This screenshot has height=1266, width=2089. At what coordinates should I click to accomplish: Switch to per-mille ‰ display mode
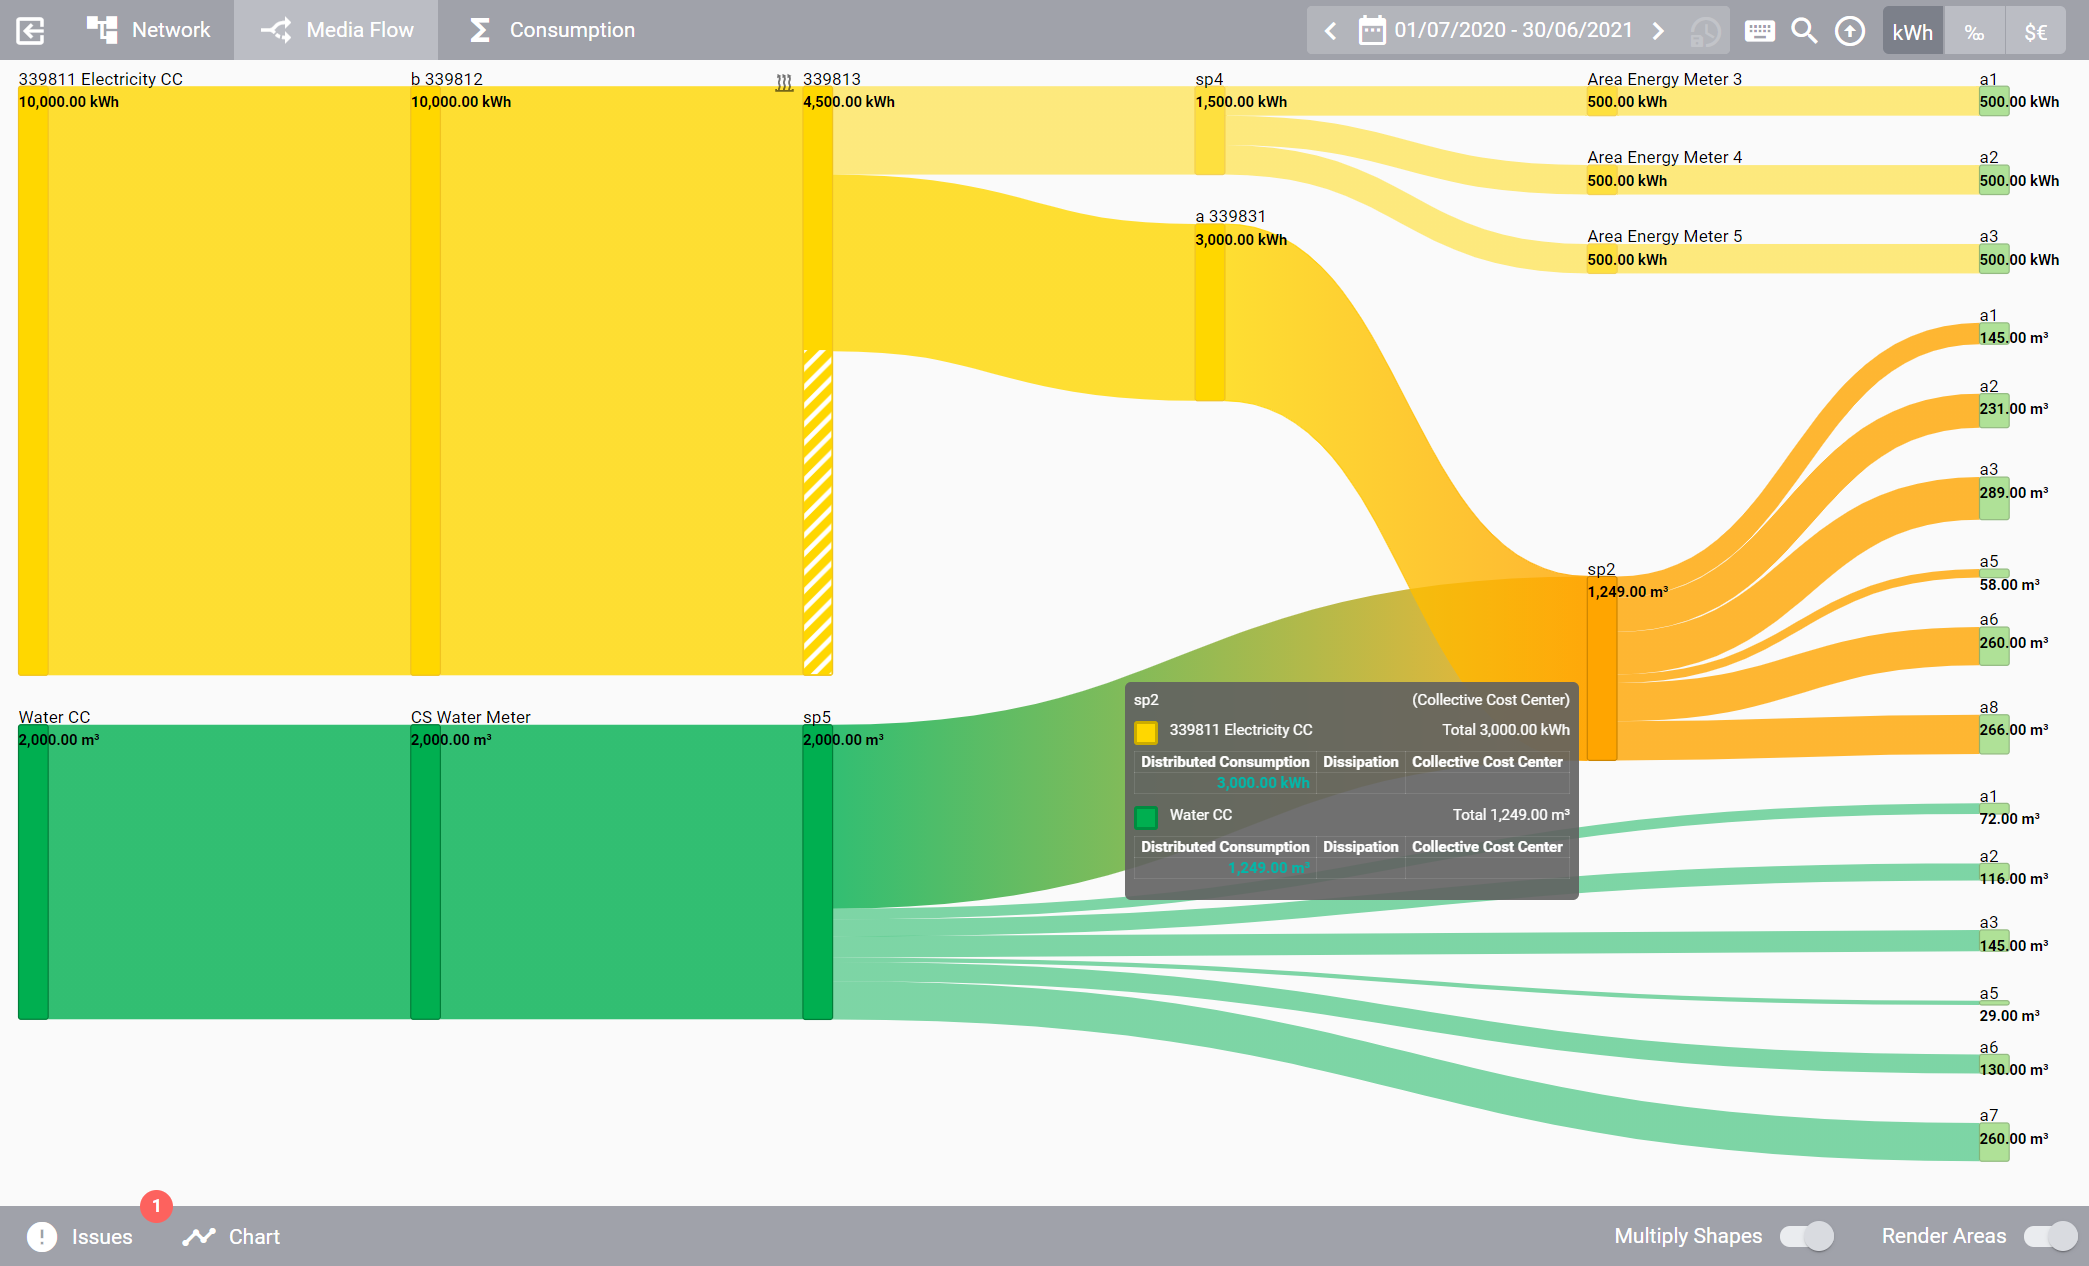(1974, 31)
